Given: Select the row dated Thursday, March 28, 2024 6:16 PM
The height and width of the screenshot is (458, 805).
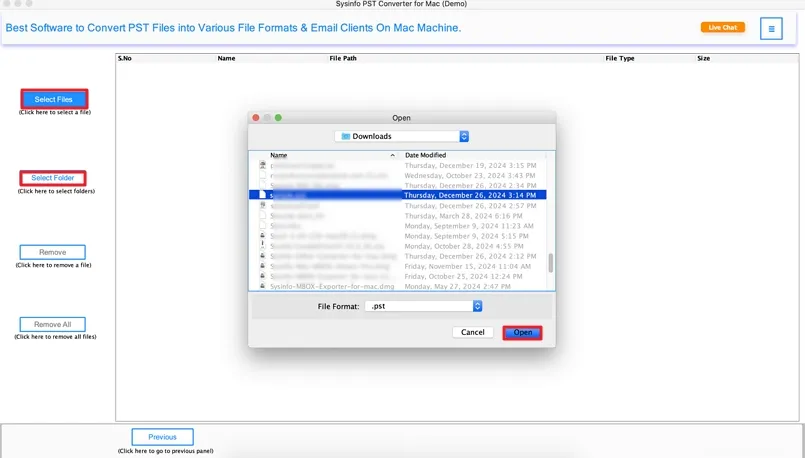Looking at the screenshot, I should 397,216.
